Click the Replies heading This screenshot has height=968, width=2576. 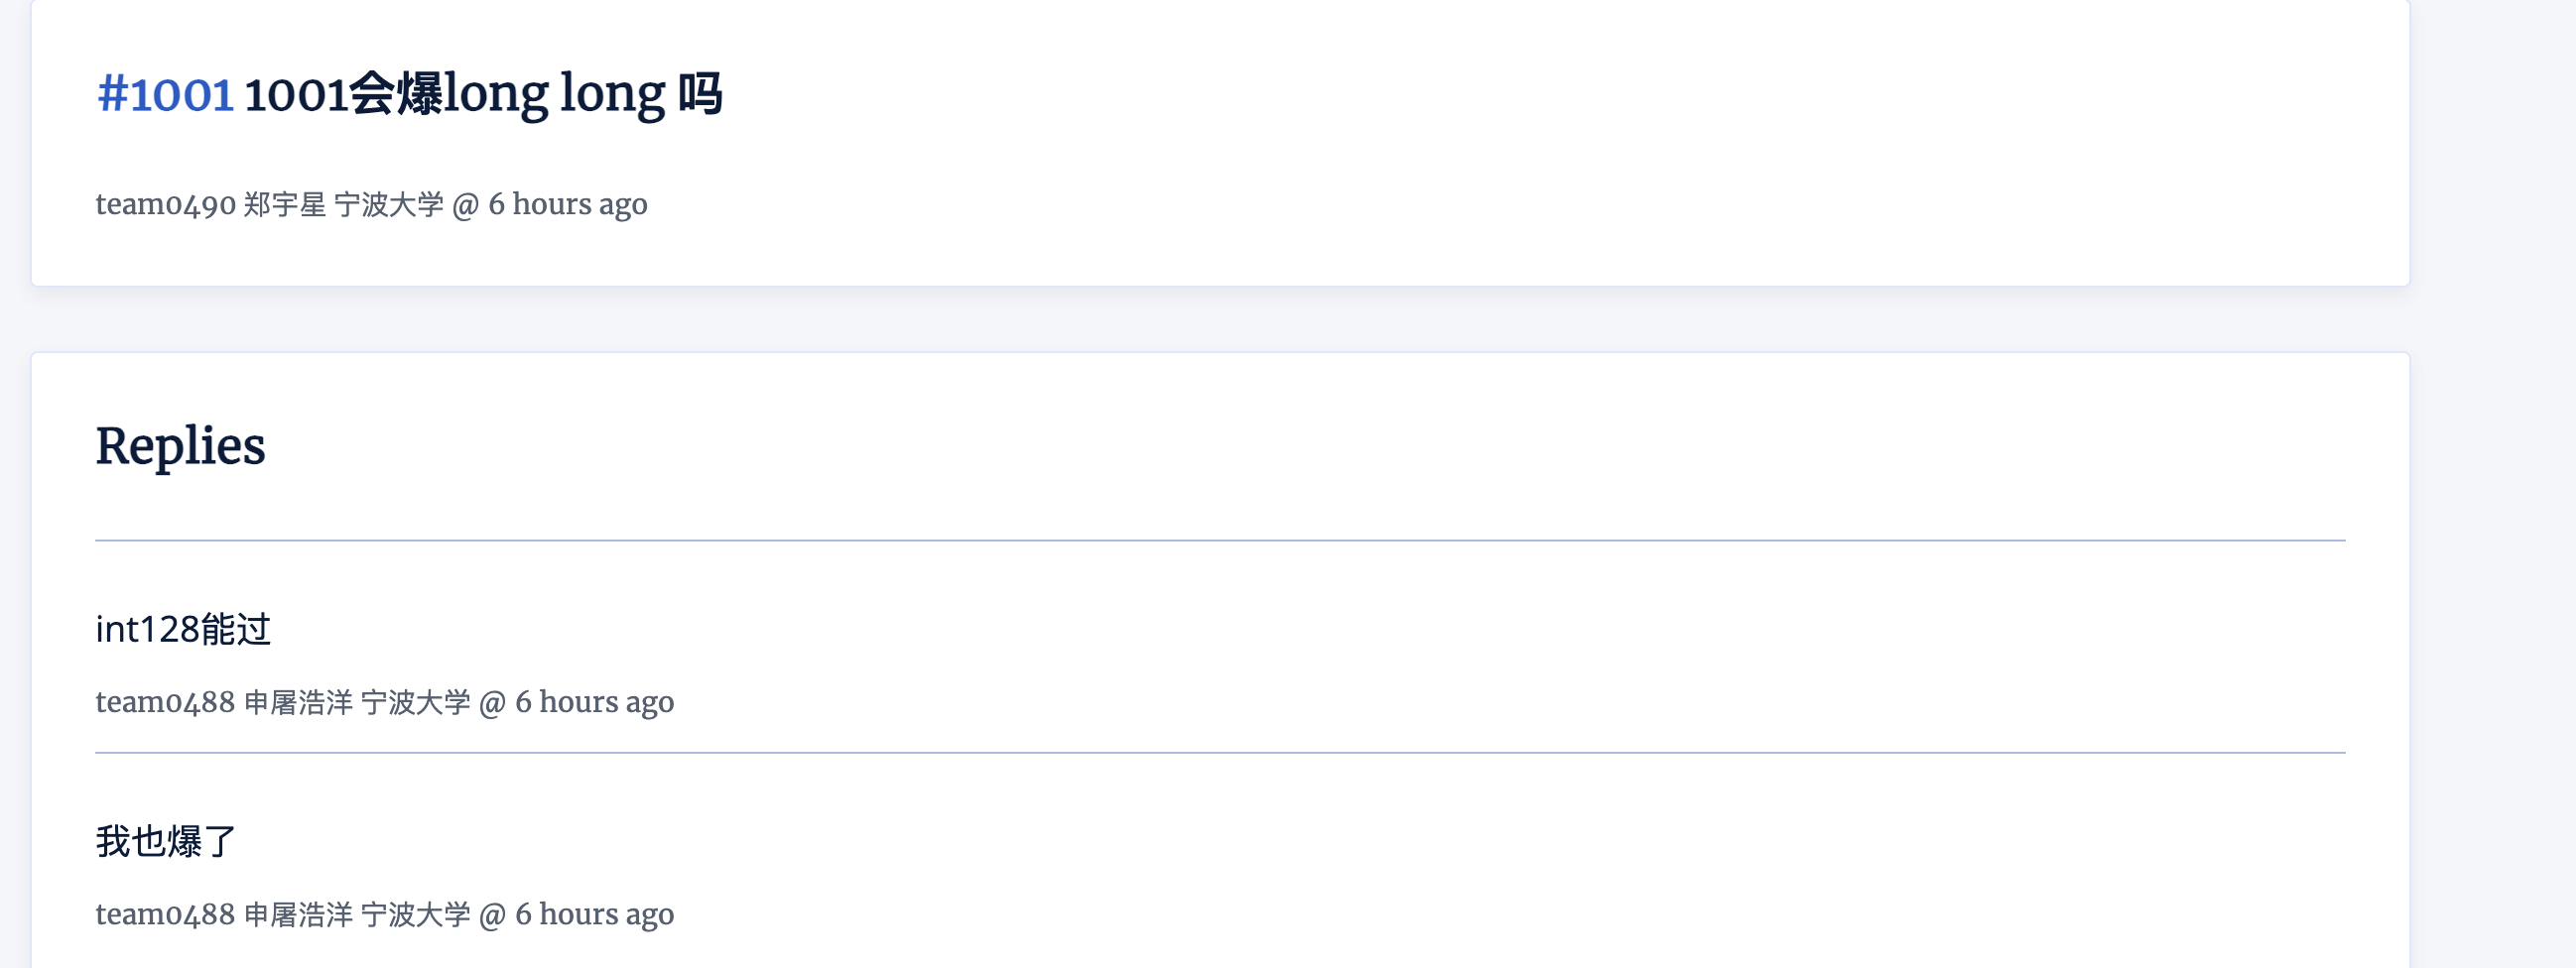[x=180, y=446]
